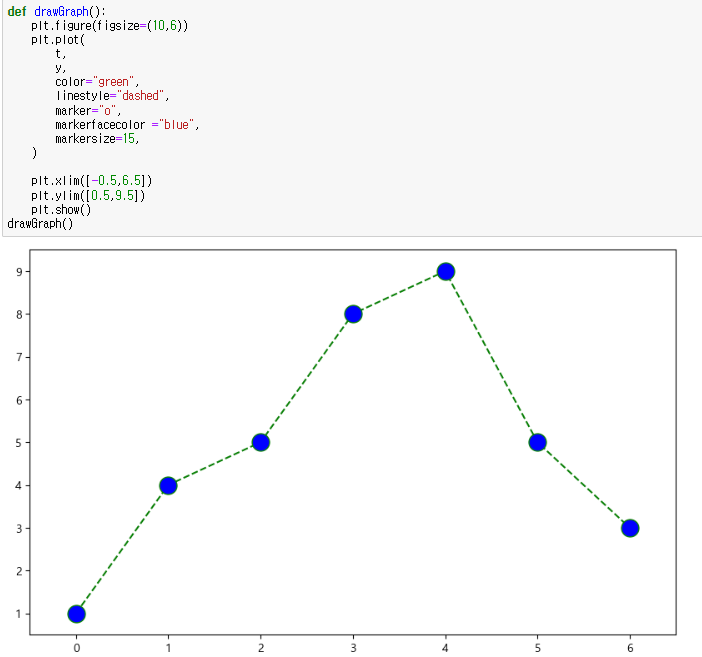Click the peak data marker at x=4

(x=445, y=271)
